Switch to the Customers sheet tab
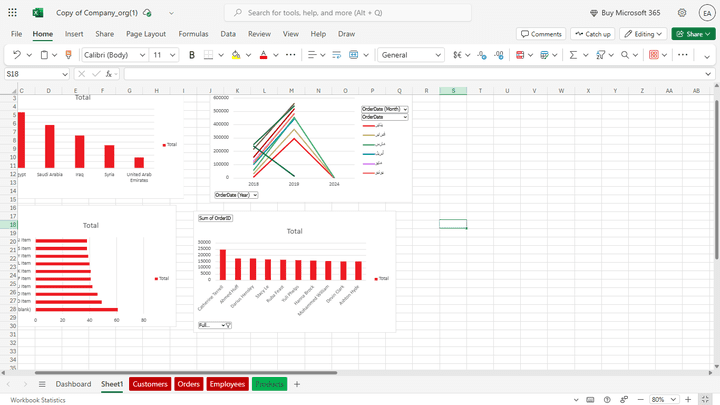720x405 pixels. 150,384
